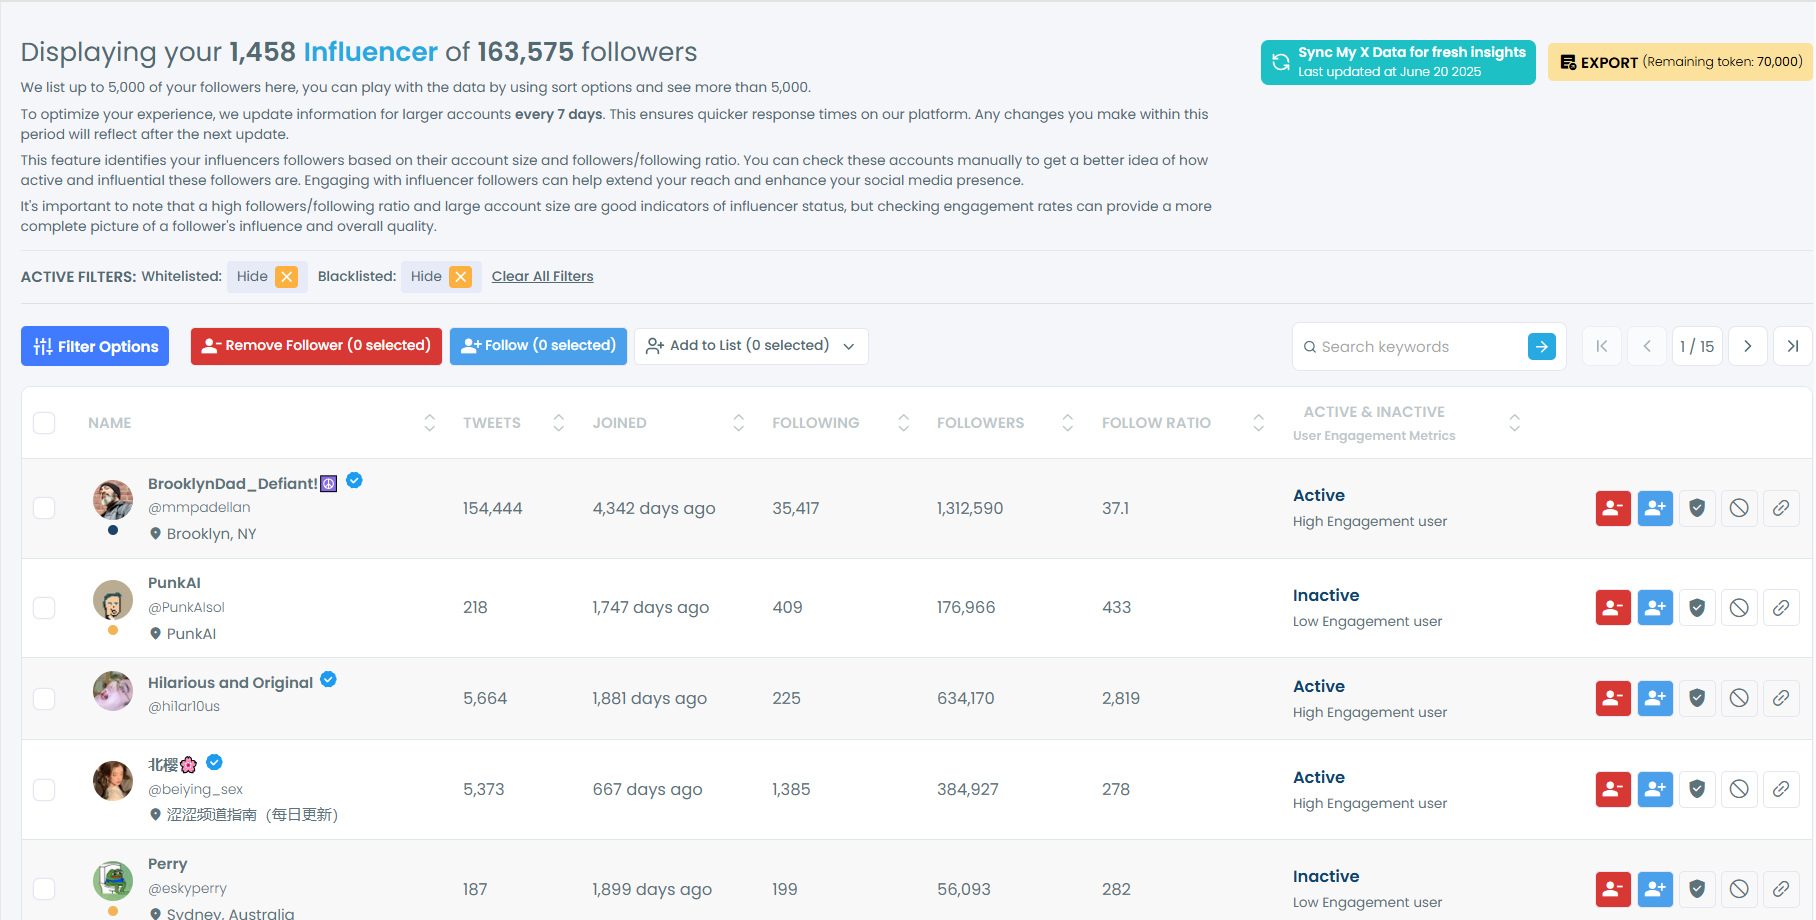Viewport: 1816px width, 920px height.
Task: Whitelist Hilarious and Original with the shield icon
Action: 1696,698
